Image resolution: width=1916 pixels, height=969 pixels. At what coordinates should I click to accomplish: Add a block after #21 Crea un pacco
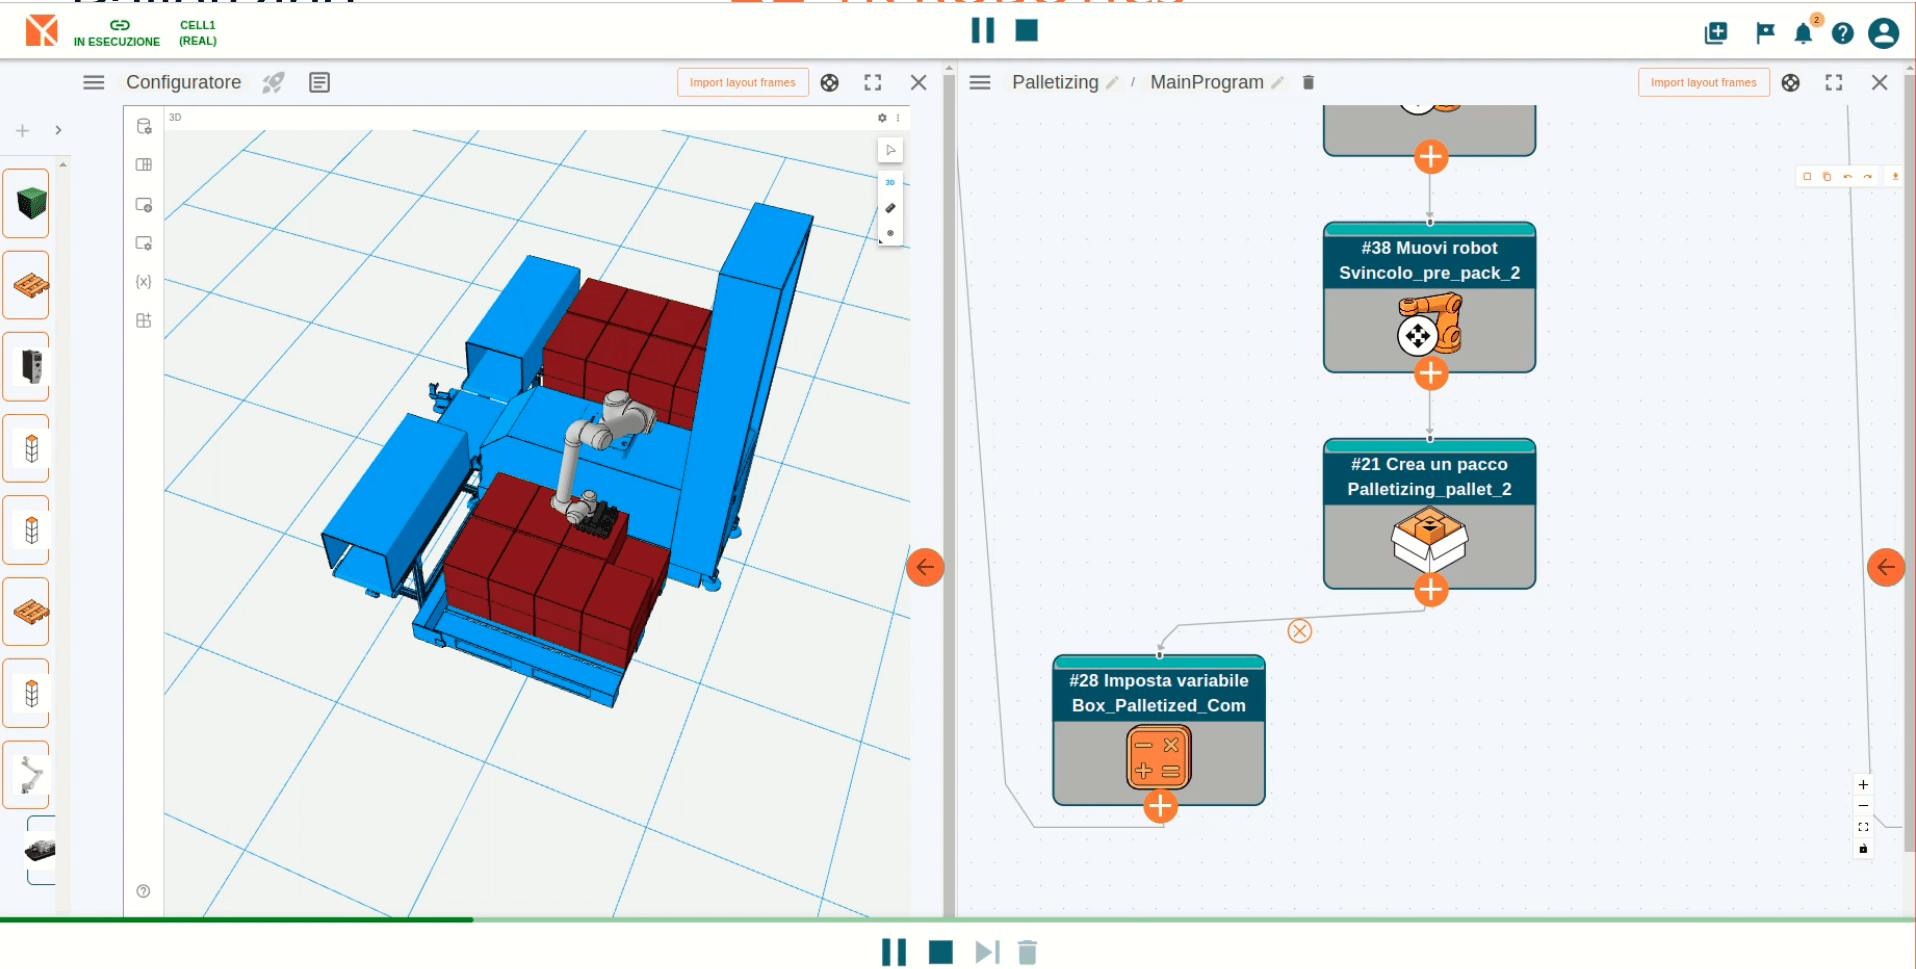(x=1431, y=590)
